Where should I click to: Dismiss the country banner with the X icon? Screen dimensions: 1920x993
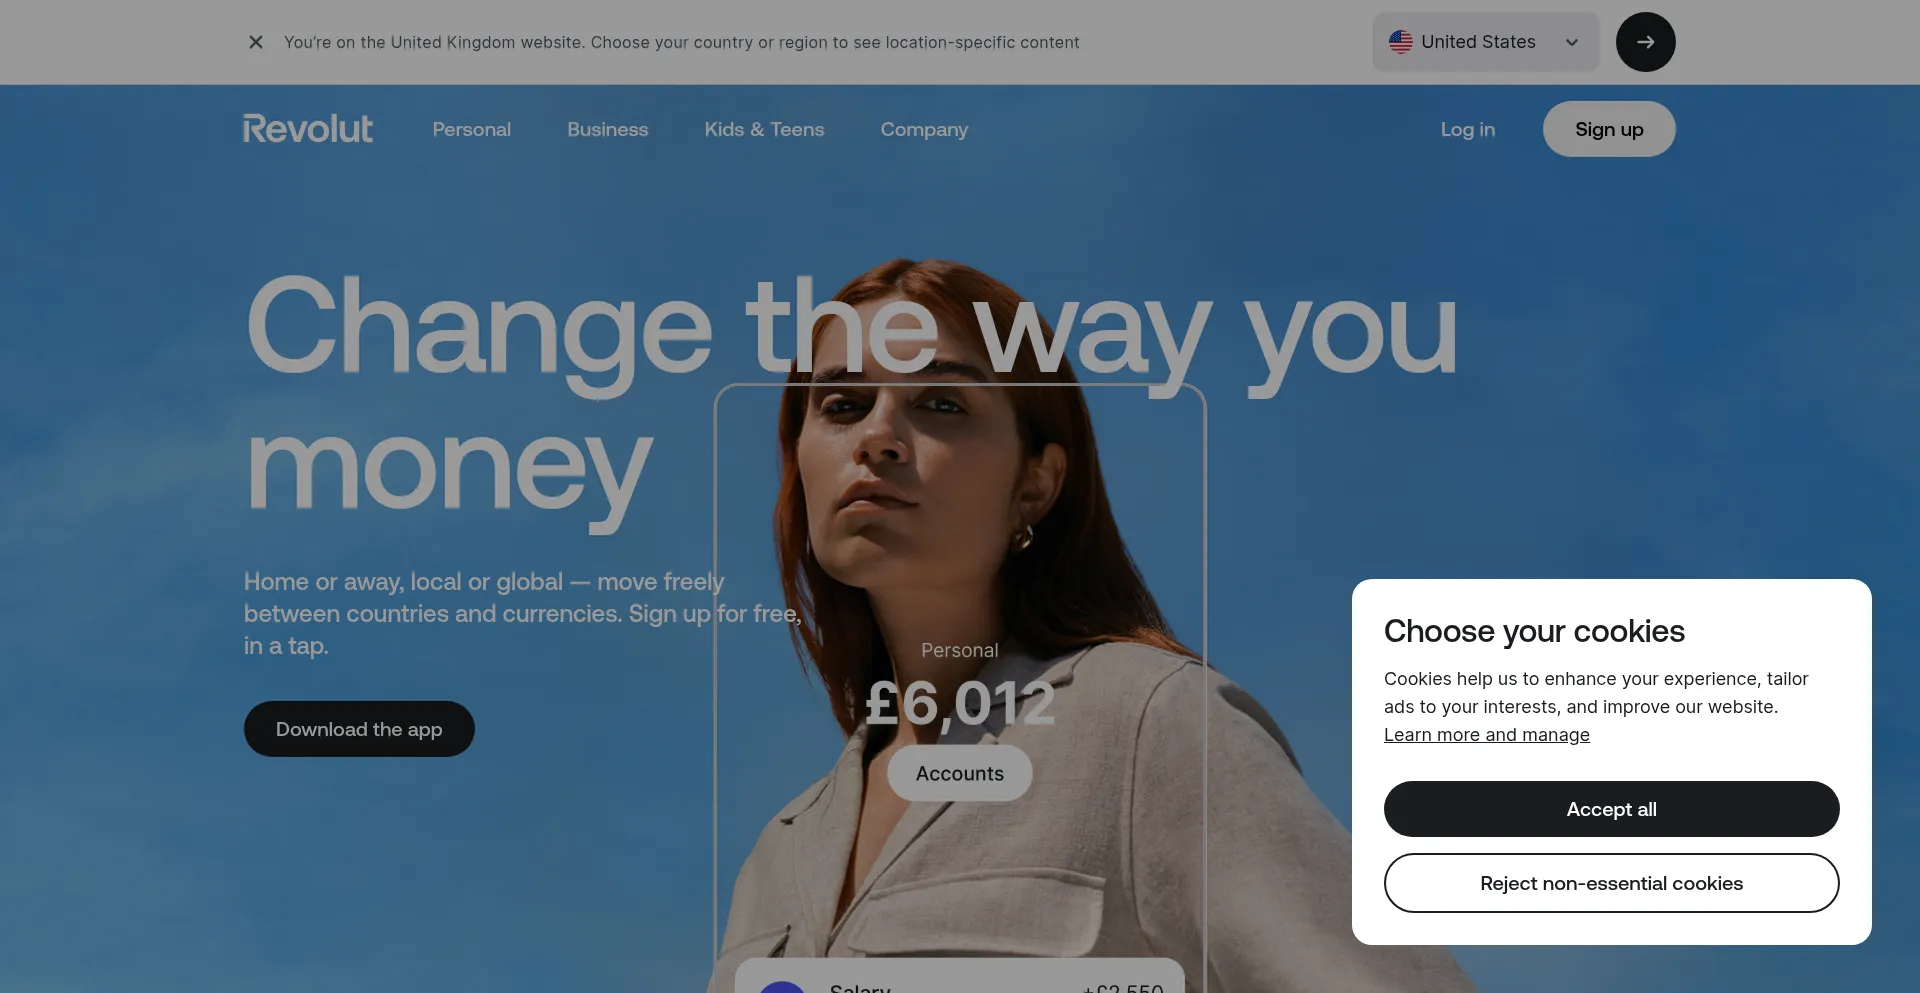(256, 42)
